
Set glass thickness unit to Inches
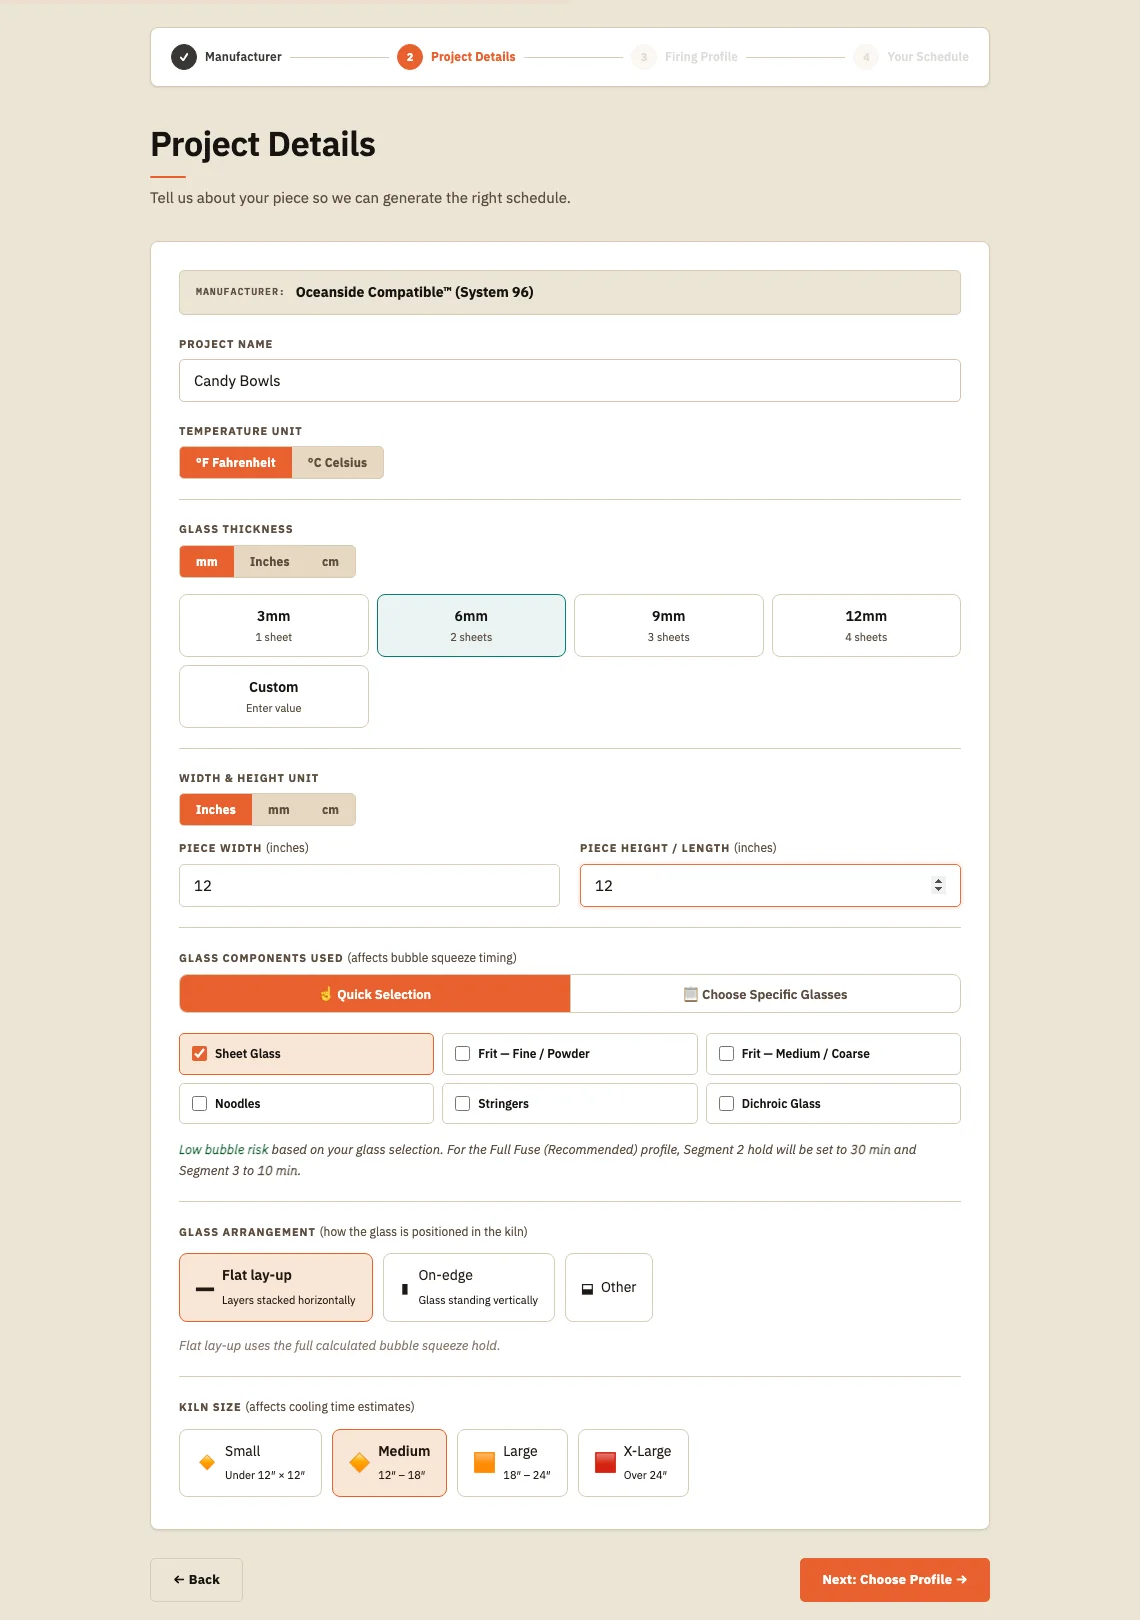point(270,562)
